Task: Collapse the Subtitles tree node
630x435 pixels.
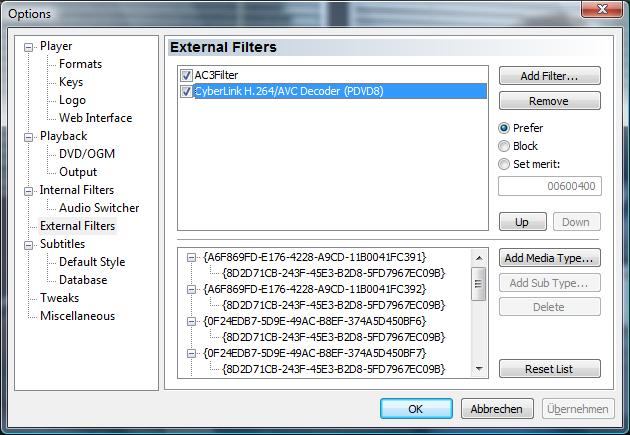Action: pyautogui.click(x=28, y=245)
